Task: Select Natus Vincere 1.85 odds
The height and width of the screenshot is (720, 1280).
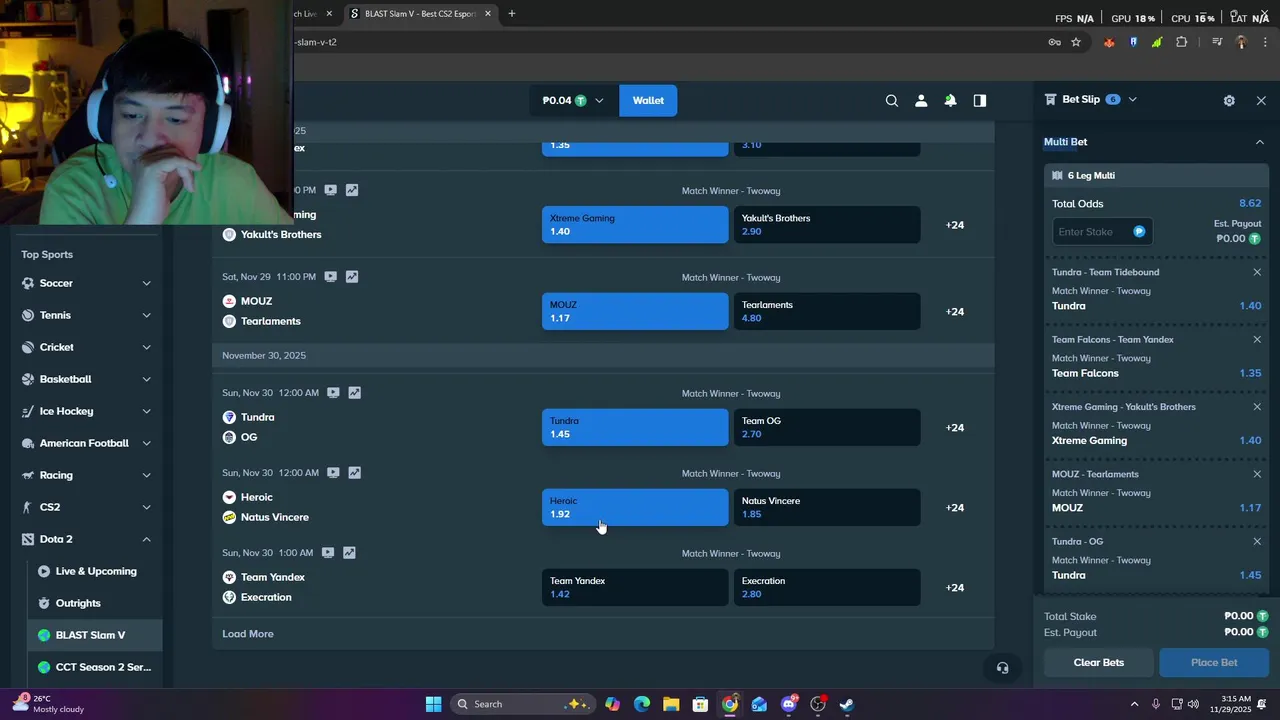Action: pyautogui.click(x=827, y=507)
